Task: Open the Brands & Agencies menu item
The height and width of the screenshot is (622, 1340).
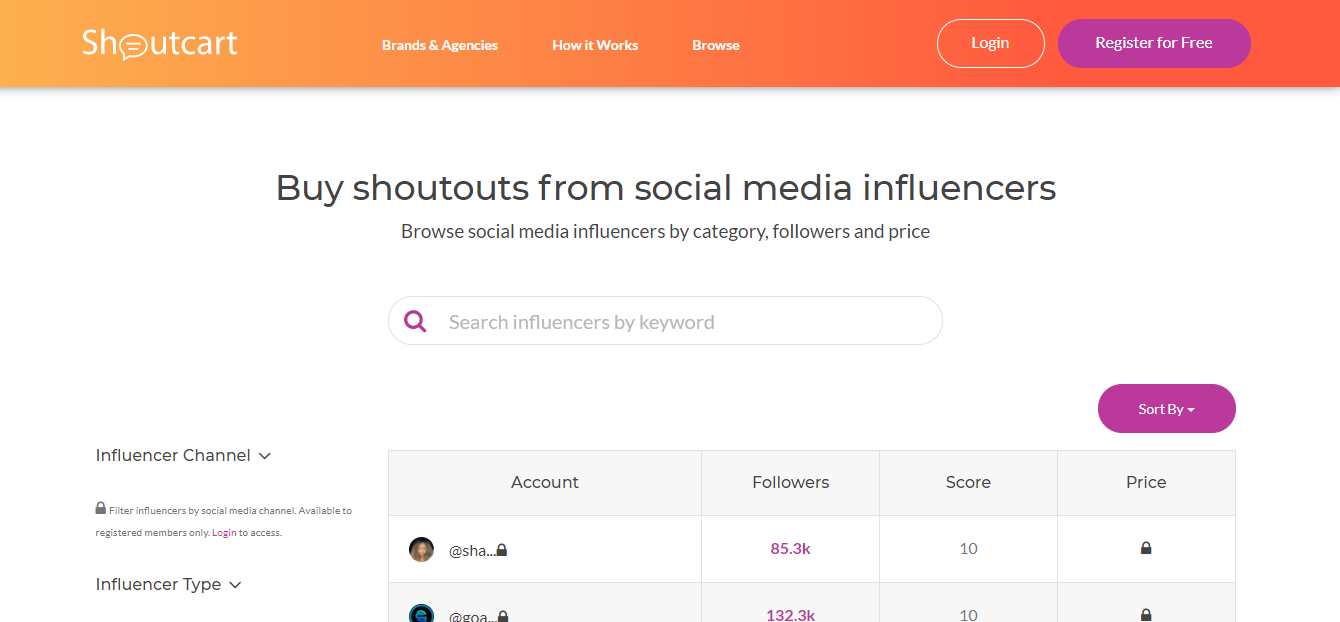Action: point(440,45)
